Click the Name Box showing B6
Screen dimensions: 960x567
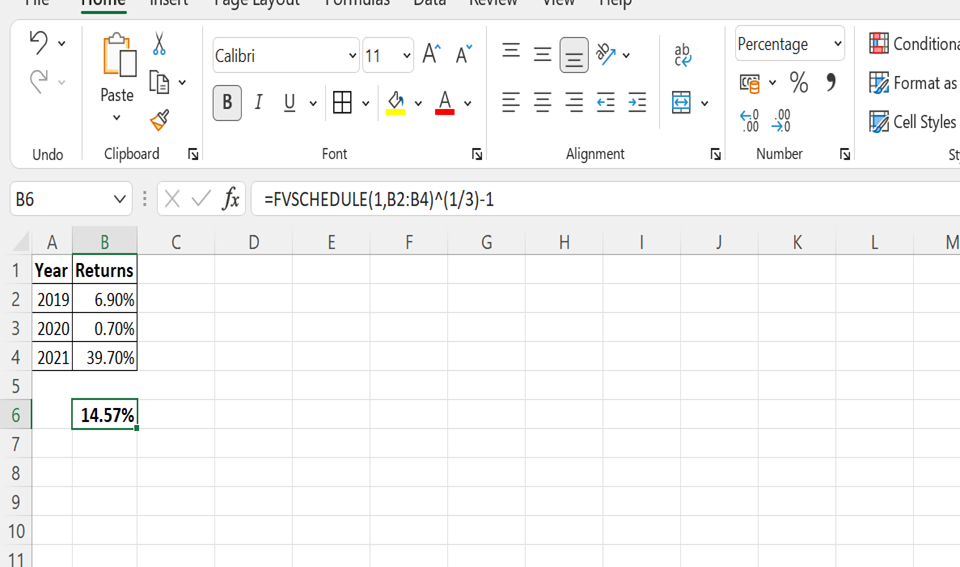[59, 199]
